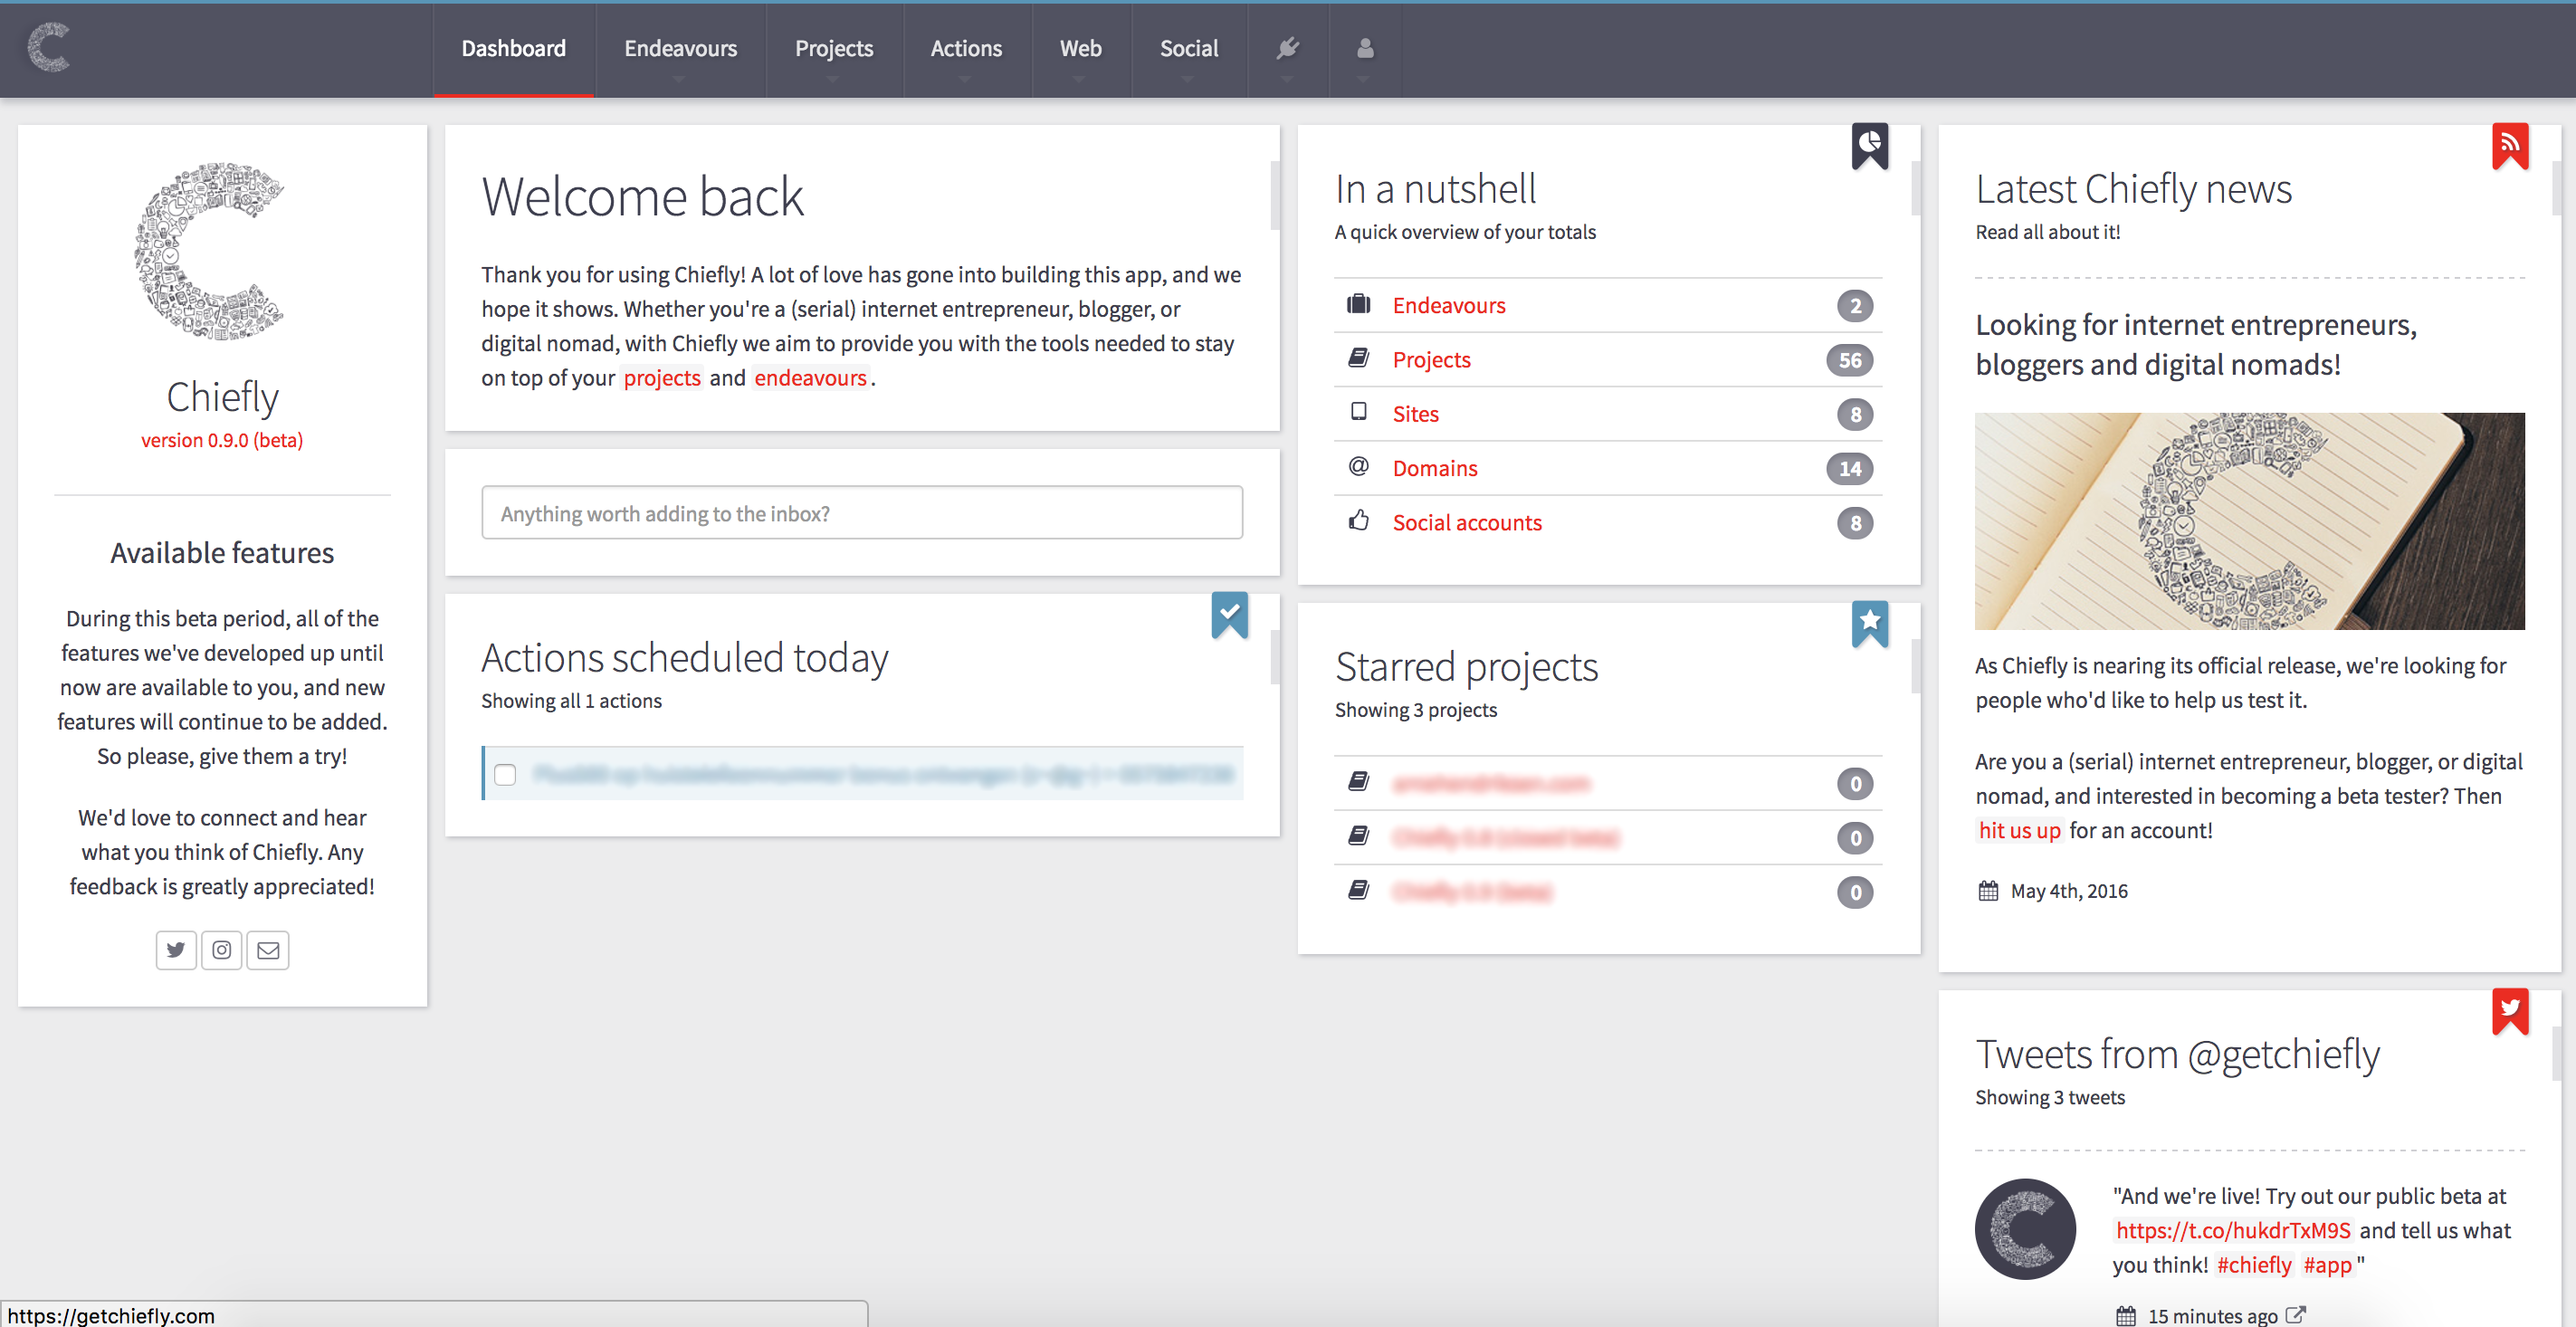The height and width of the screenshot is (1327, 2576).
Task: Open Chiefly's Instagram profile button
Action: pos(222,949)
